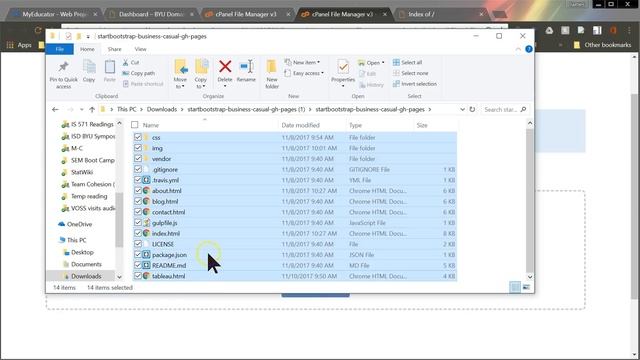The height and width of the screenshot is (360, 640).
Task: Switch to large icons view
Action: pyautogui.click(x=527, y=287)
